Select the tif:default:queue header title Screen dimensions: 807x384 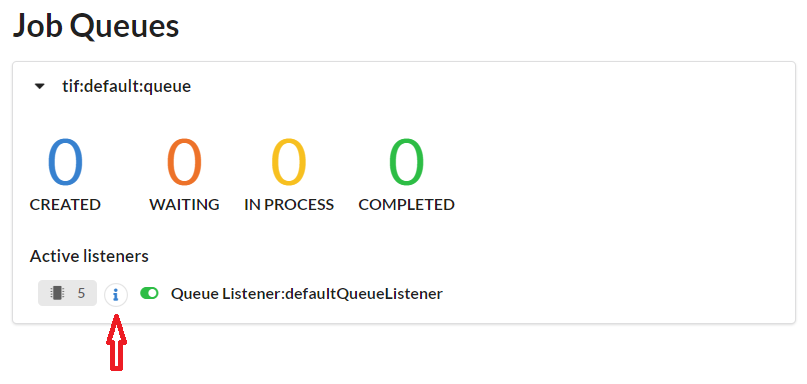click(127, 86)
